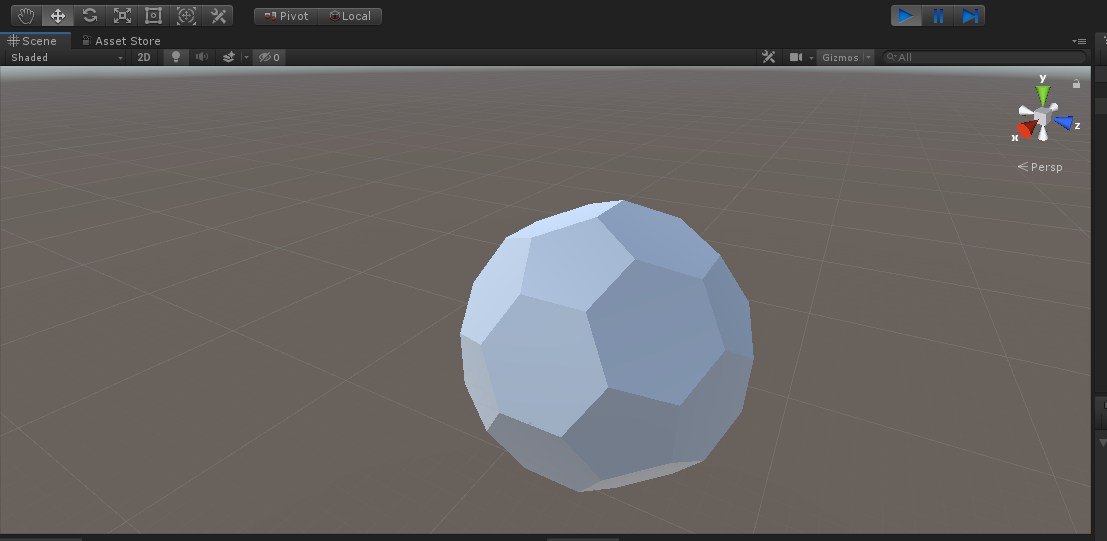Switch Persp projection label
This screenshot has width=1107, height=541.
coord(1040,167)
